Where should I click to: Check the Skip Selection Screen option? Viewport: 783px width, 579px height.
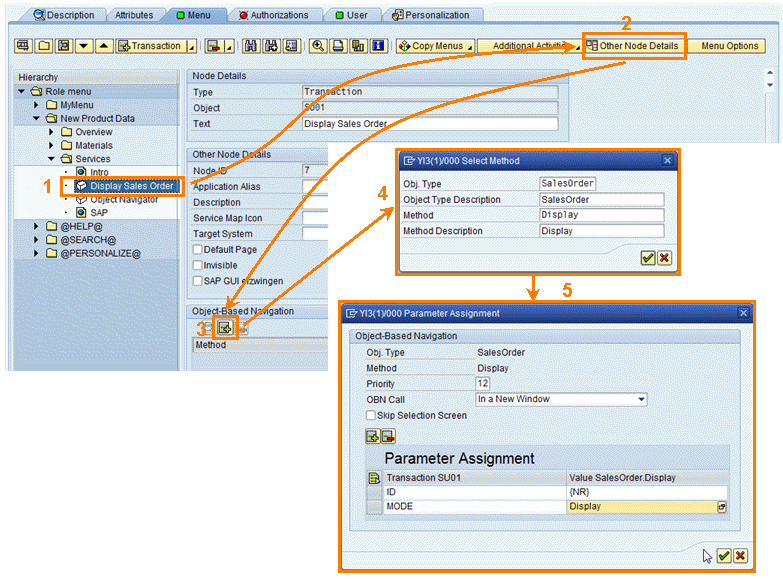point(371,415)
